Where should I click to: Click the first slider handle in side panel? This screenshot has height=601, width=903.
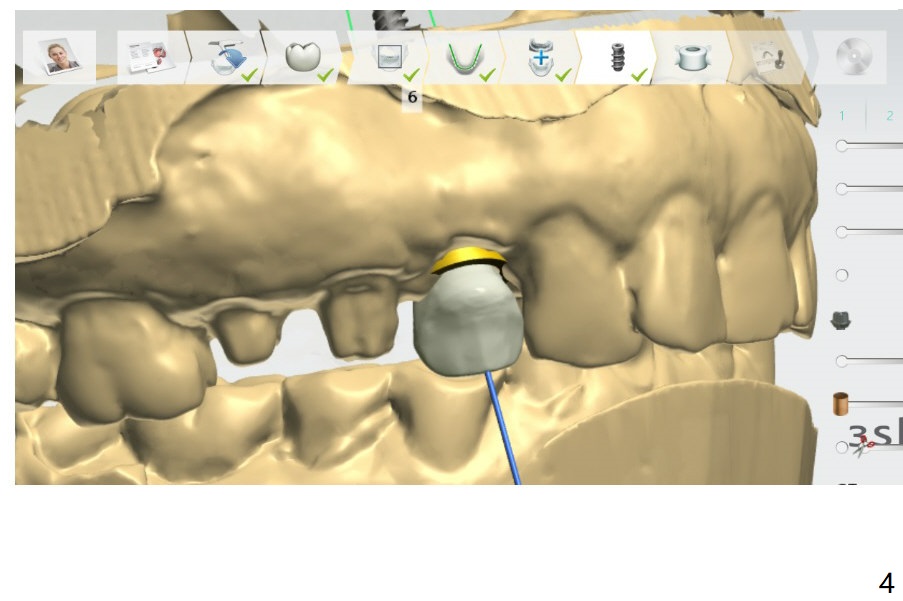tap(842, 146)
